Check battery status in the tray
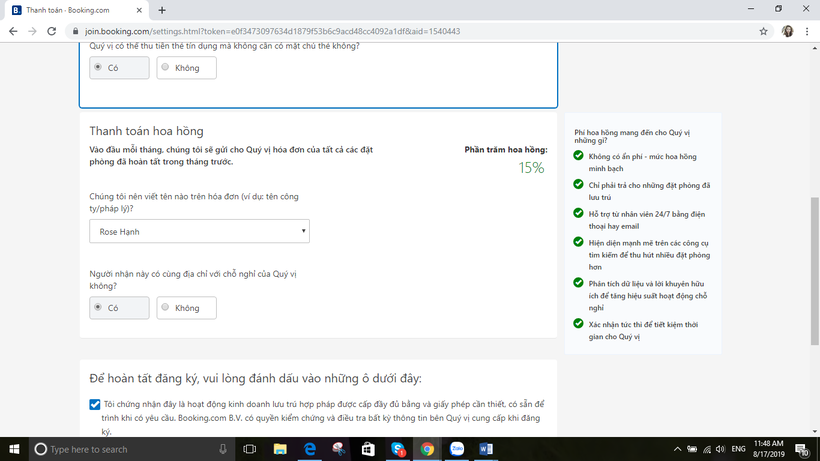Screen dimensions: 820x461 pyautogui.click(x=692, y=449)
